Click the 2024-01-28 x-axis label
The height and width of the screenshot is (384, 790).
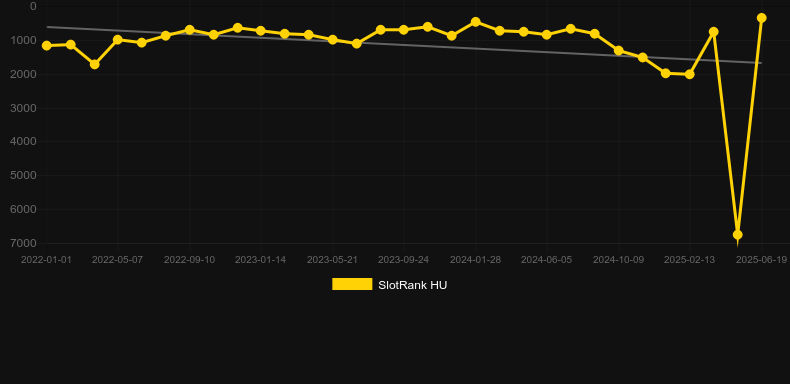[476, 260]
